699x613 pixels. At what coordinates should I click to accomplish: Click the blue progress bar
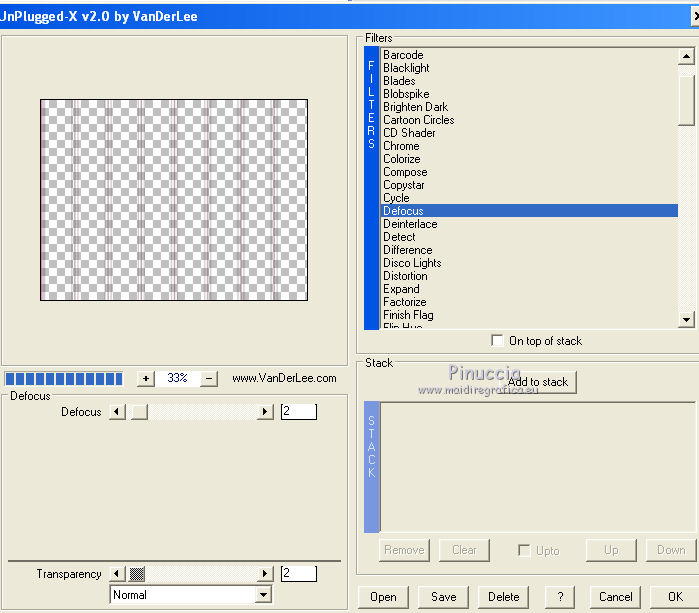(63, 378)
